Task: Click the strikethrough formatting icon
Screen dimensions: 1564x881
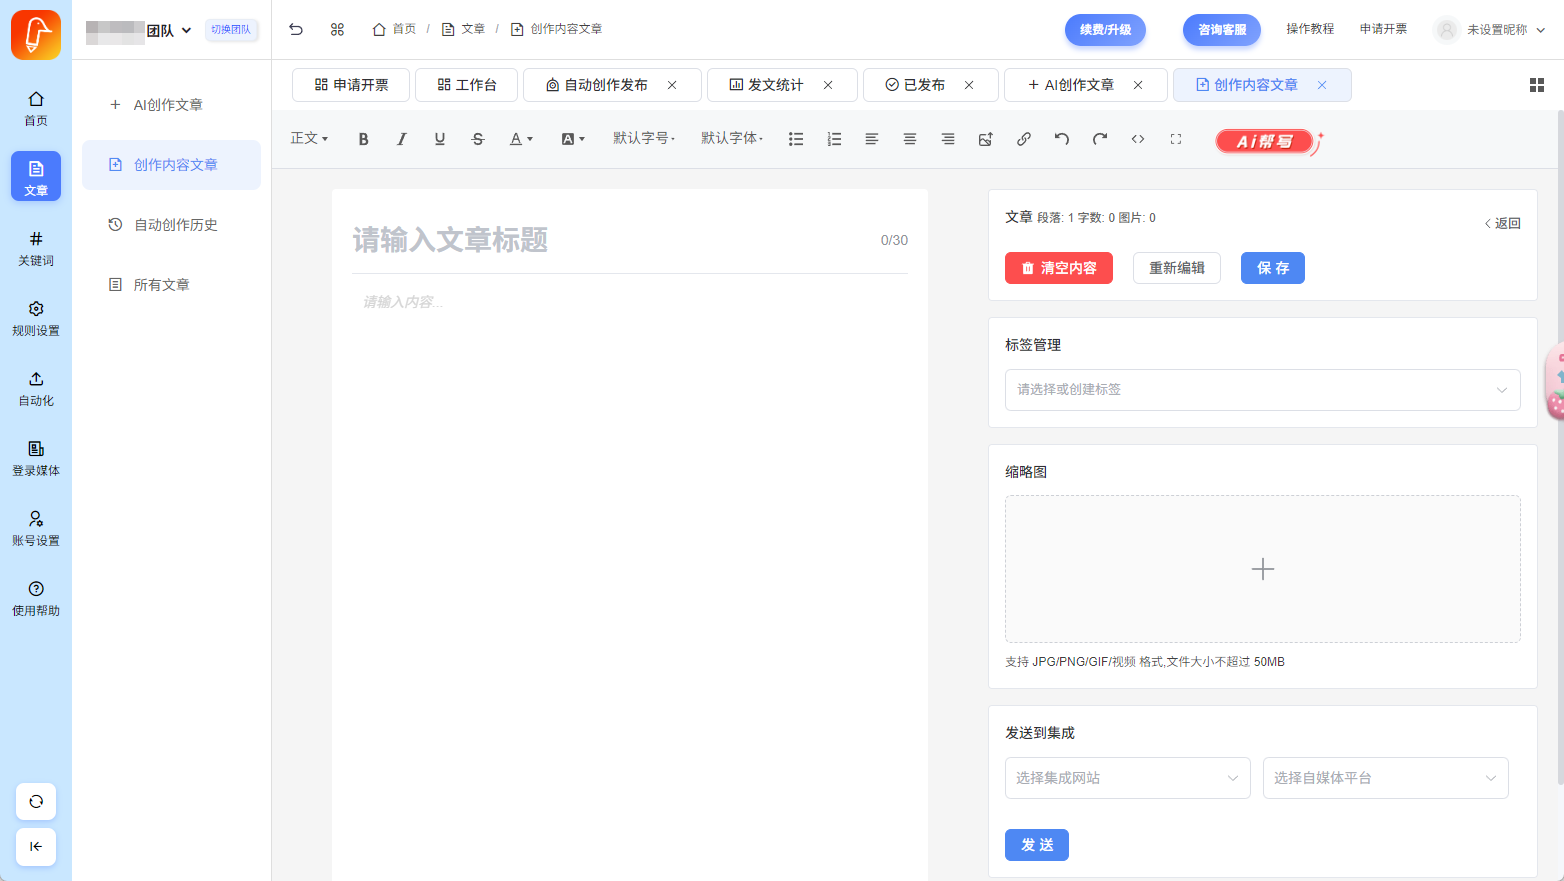Action: (478, 139)
